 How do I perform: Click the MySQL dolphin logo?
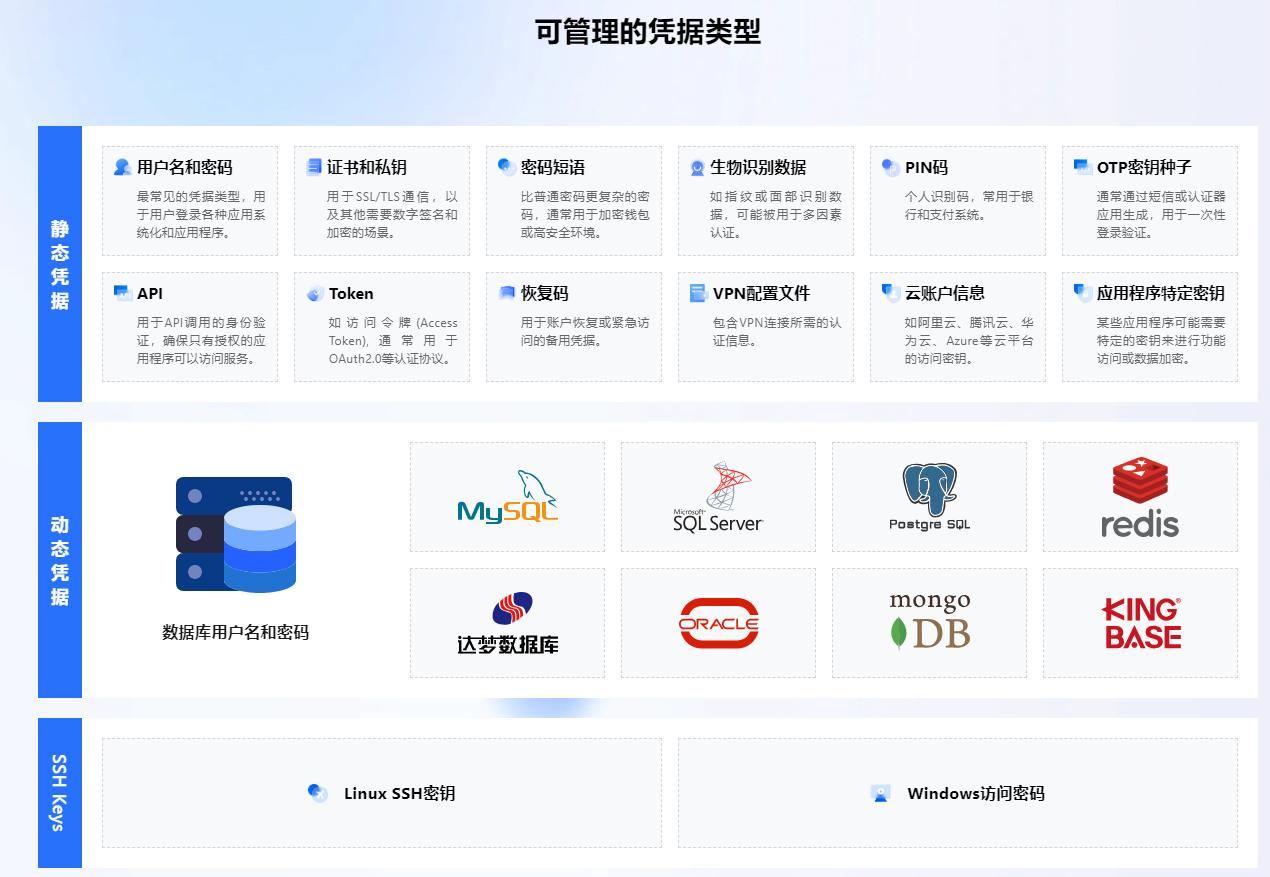507,497
